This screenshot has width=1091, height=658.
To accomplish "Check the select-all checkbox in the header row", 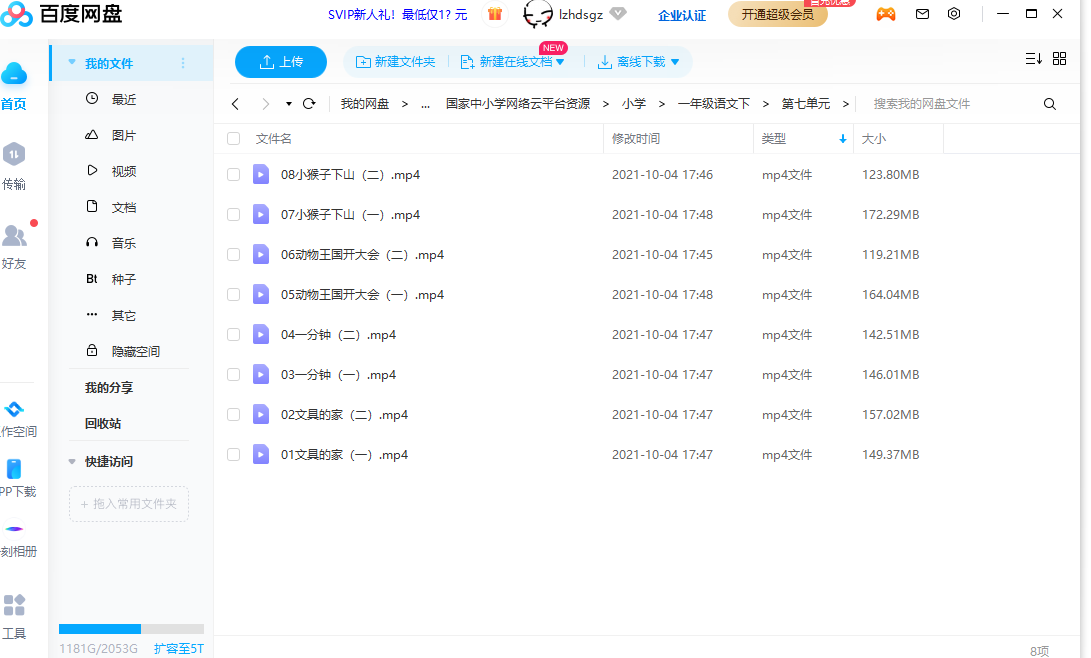I will click(233, 138).
